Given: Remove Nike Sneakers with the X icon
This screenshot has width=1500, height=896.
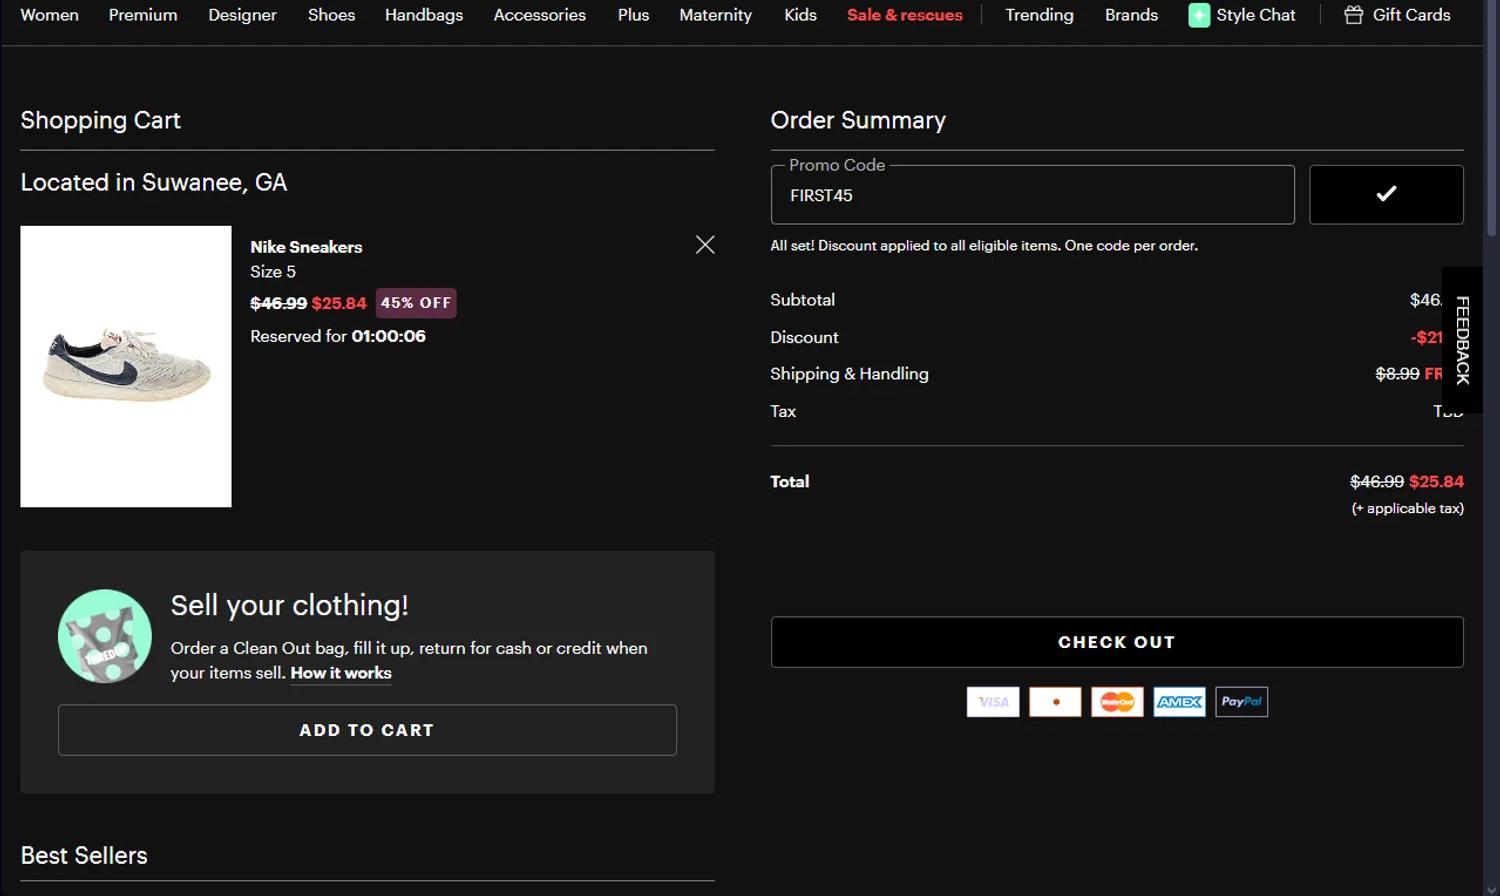Looking at the screenshot, I should pos(705,245).
